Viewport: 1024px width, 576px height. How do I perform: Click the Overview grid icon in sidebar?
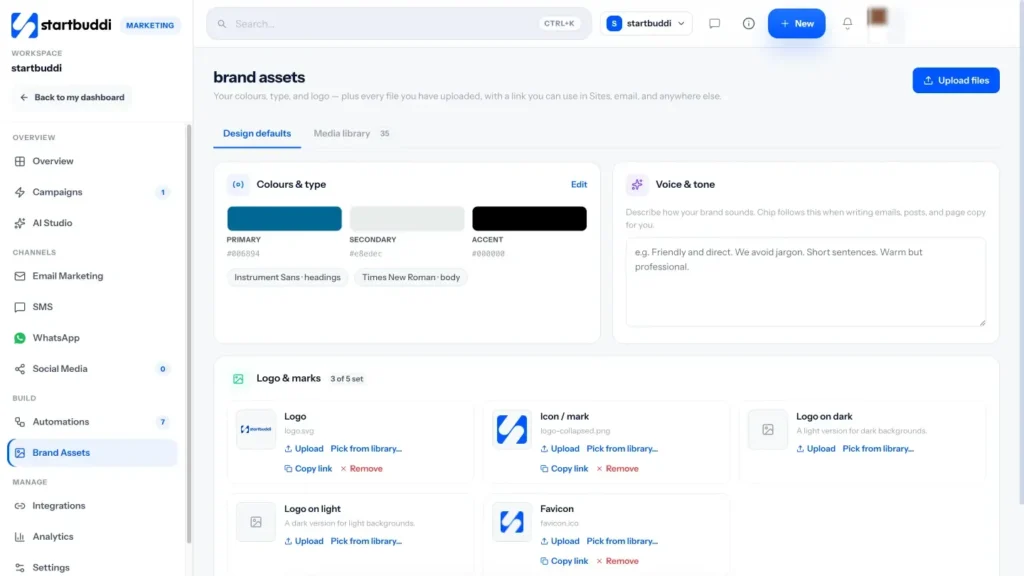point(20,161)
